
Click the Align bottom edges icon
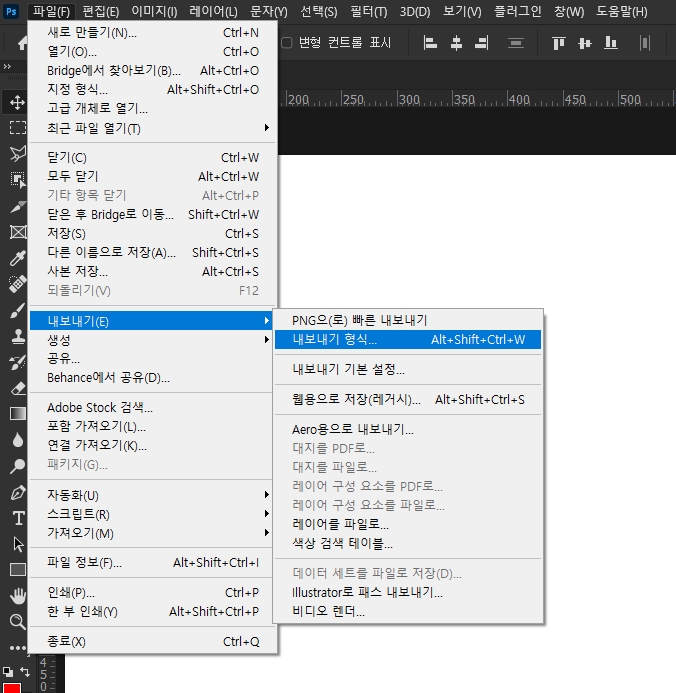611,43
